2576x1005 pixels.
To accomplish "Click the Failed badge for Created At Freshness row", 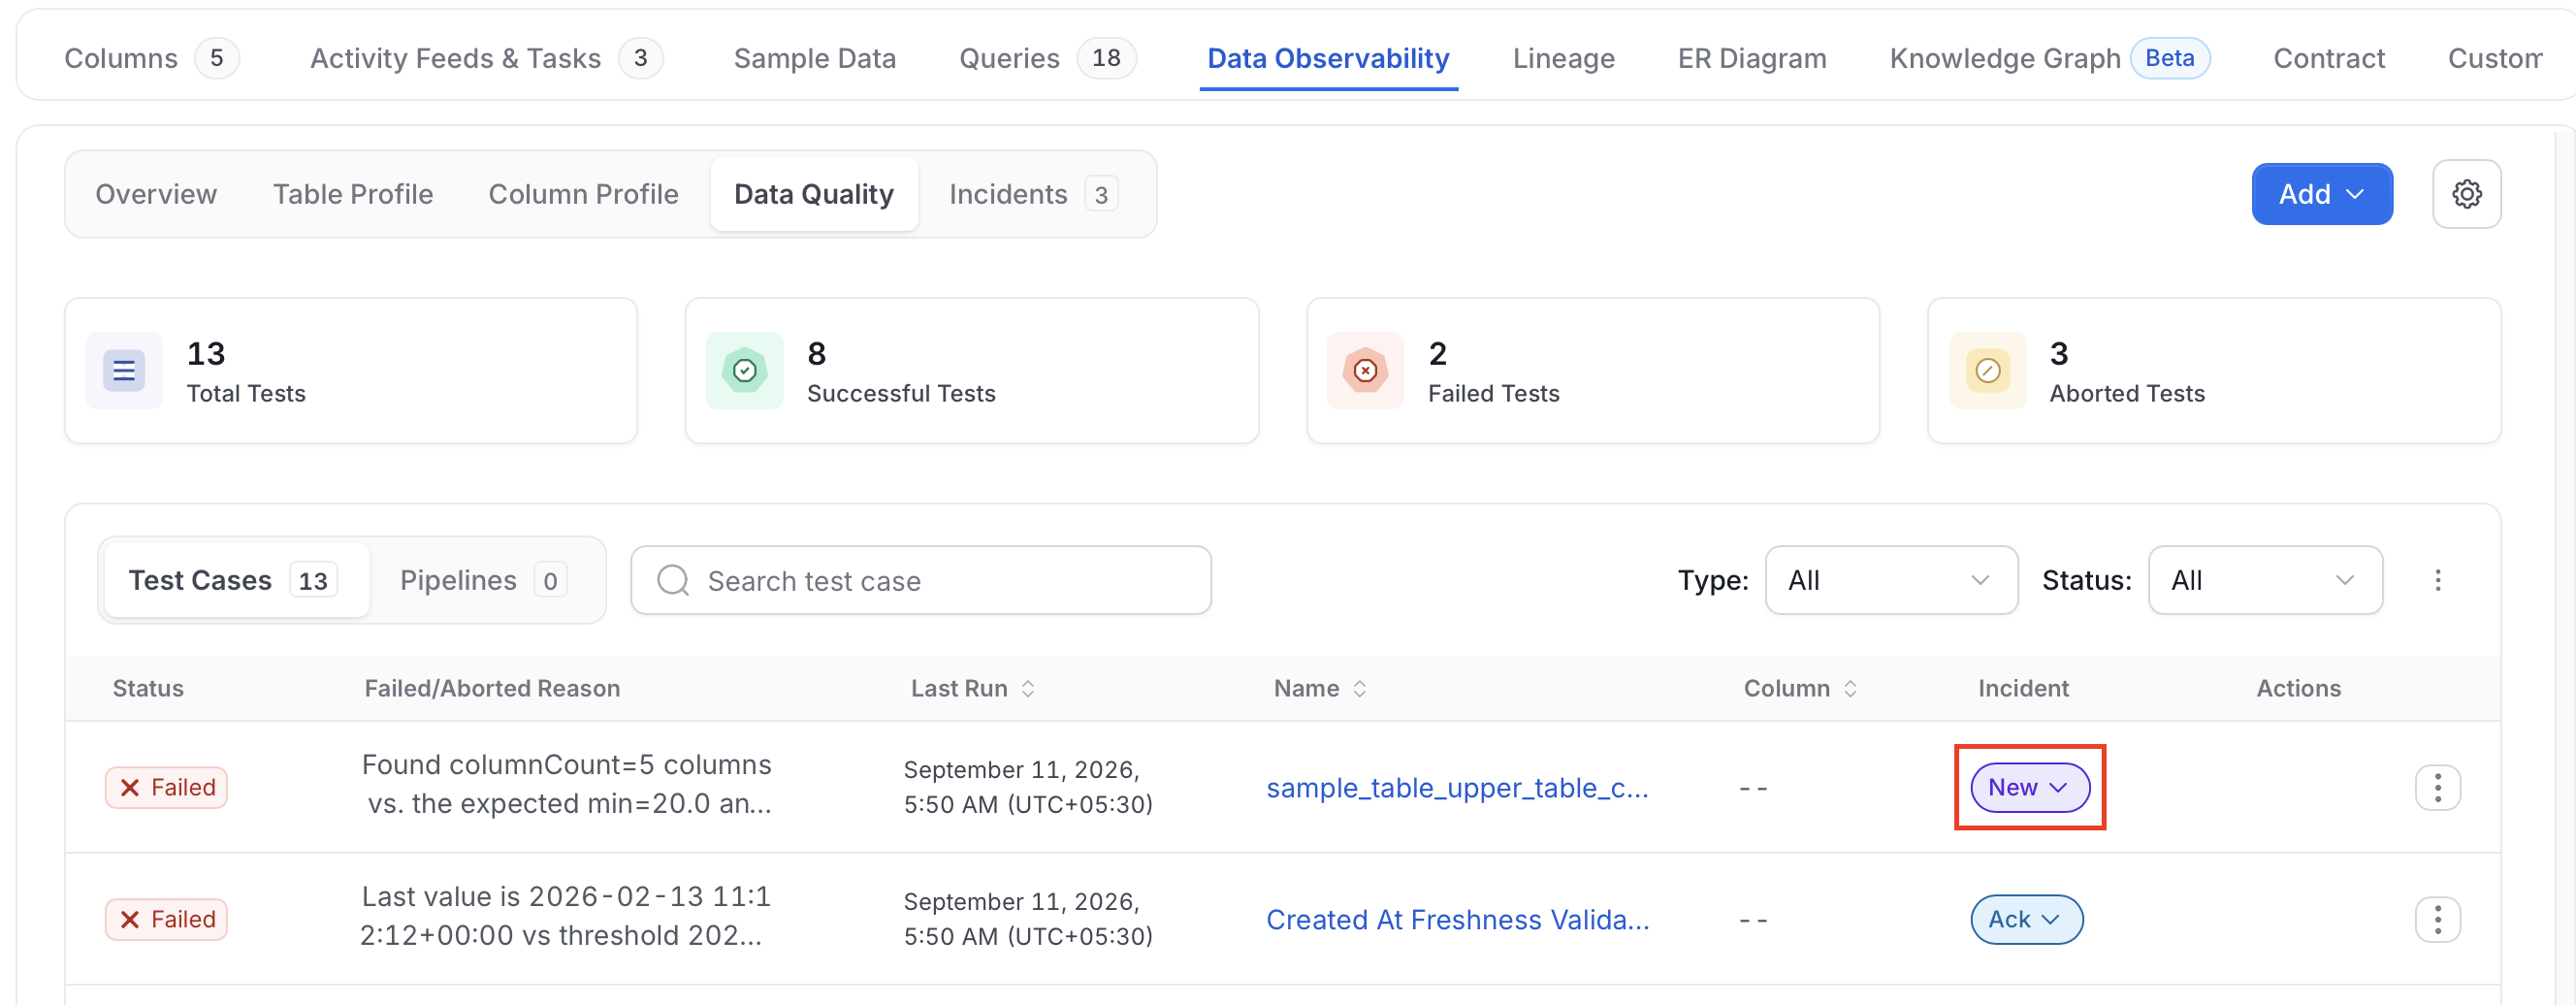I will (167, 920).
